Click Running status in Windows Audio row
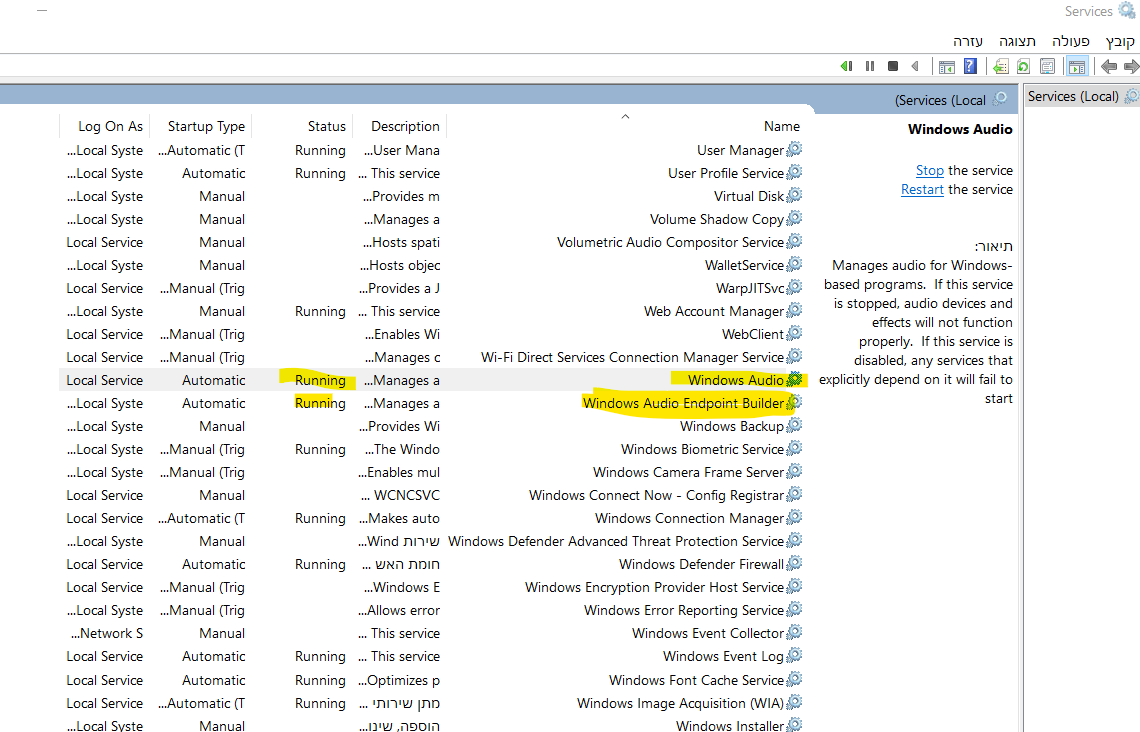 point(320,380)
